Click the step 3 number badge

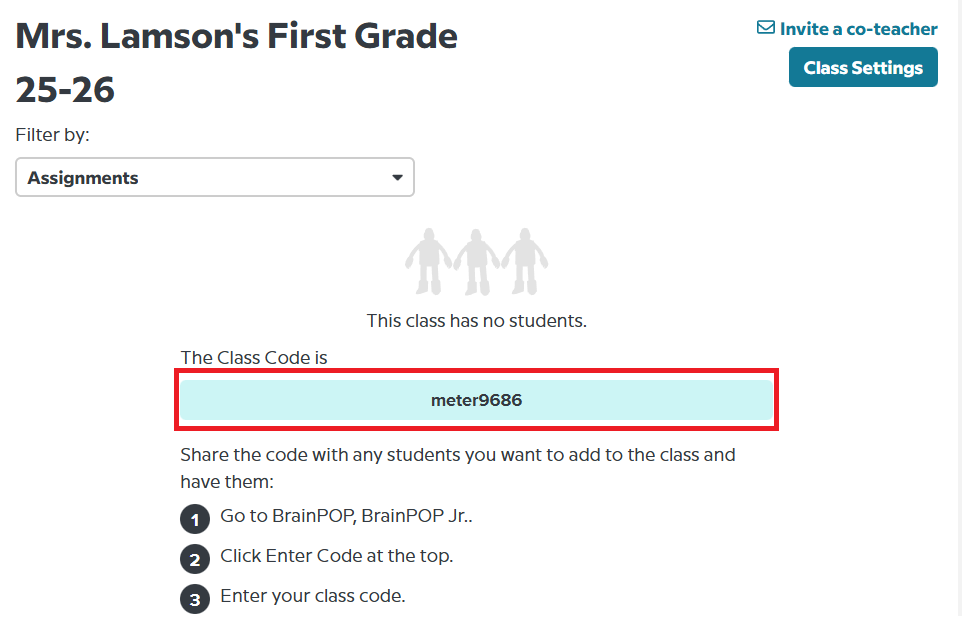(193, 598)
